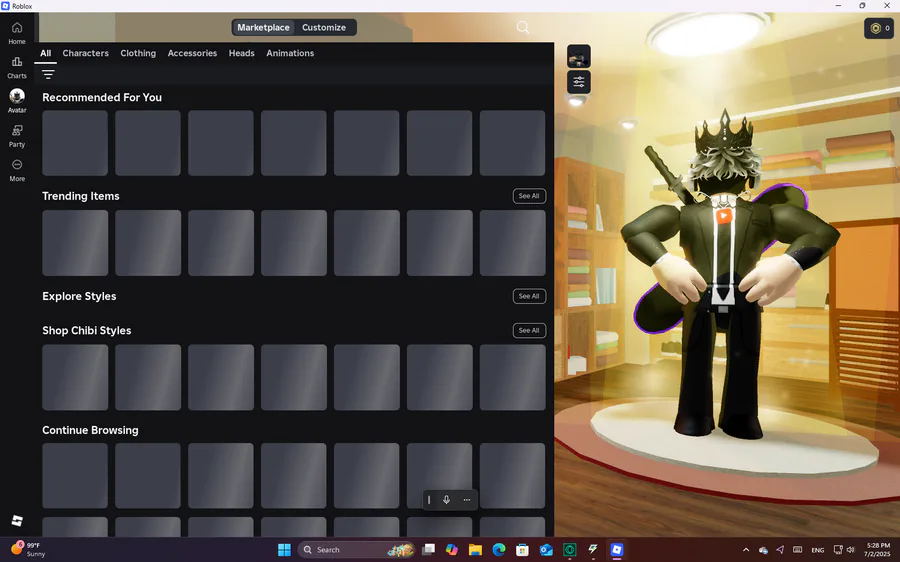
Task: Click the avatar character in preview
Action: [x=726, y=276]
